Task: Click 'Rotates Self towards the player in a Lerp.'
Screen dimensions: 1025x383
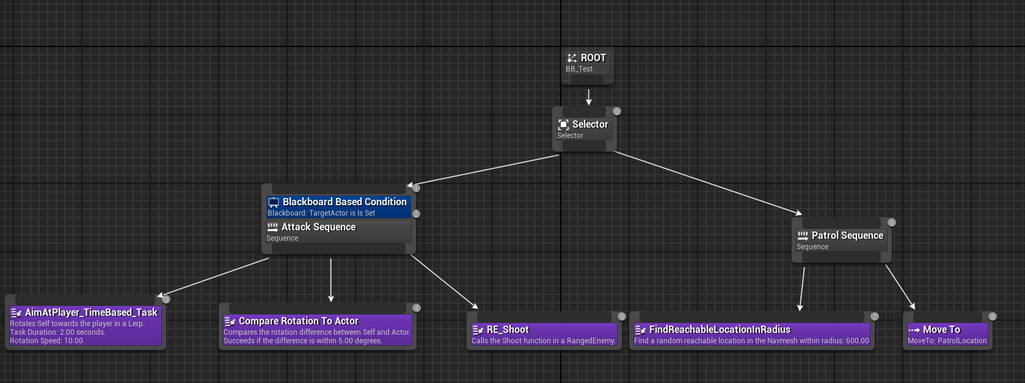Action: pos(77,324)
